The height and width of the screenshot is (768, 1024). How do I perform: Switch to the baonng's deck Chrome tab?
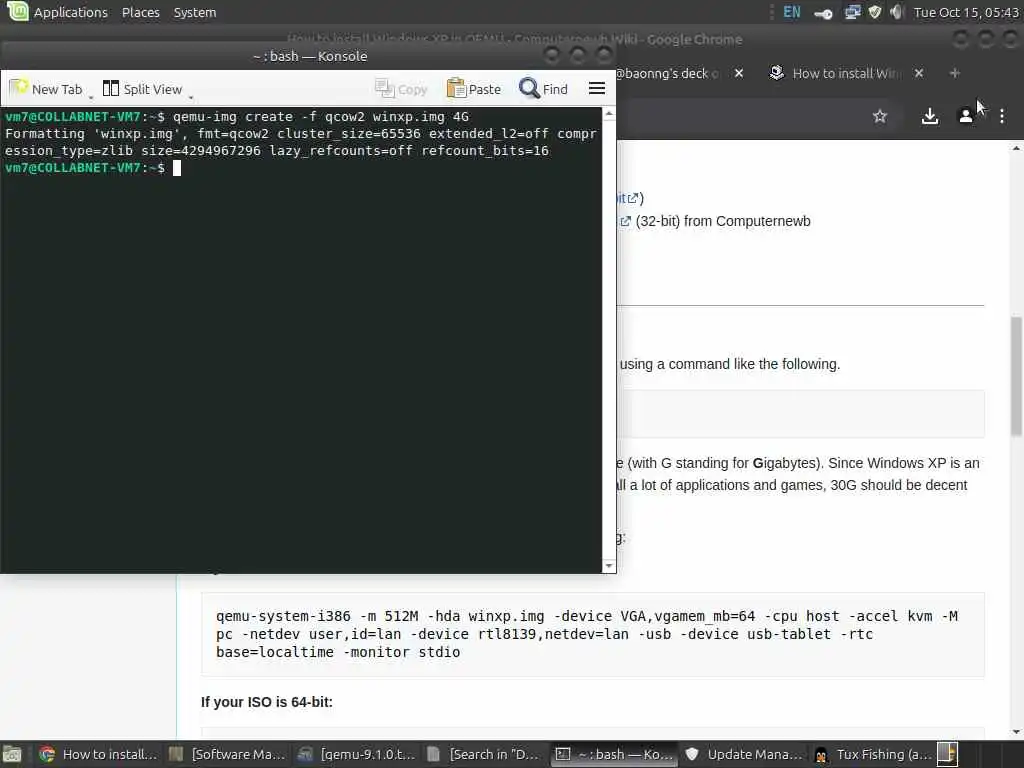pyautogui.click(x=666, y=73)
